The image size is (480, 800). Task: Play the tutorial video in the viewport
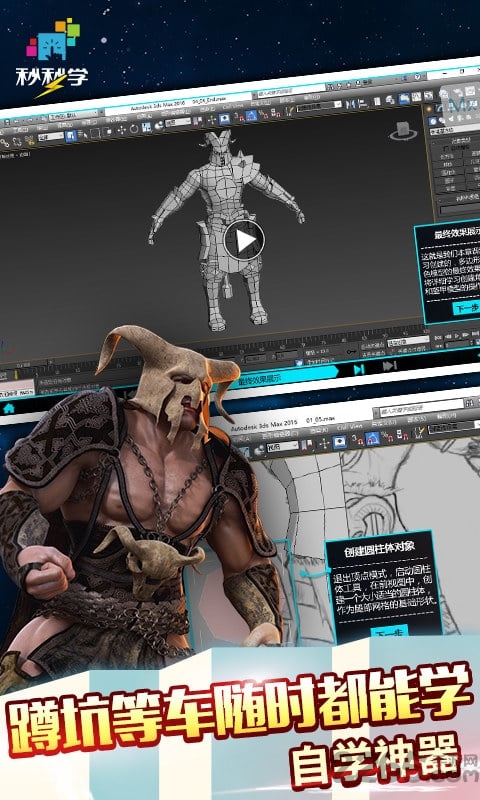coord(244,240)
